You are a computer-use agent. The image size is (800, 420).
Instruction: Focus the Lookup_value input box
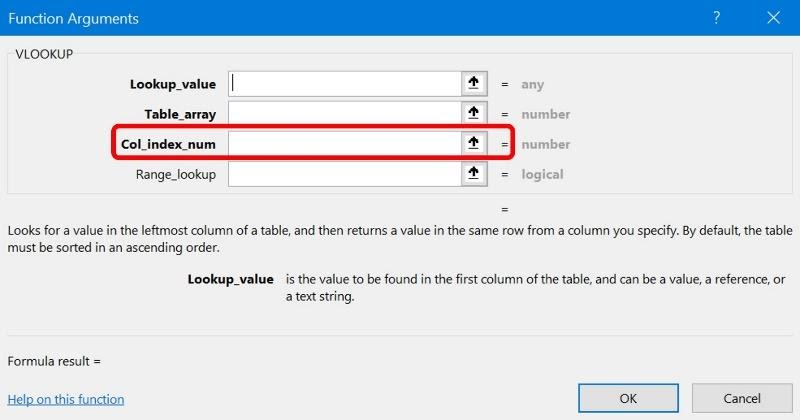pyautogui.click(x=344, y=84)
